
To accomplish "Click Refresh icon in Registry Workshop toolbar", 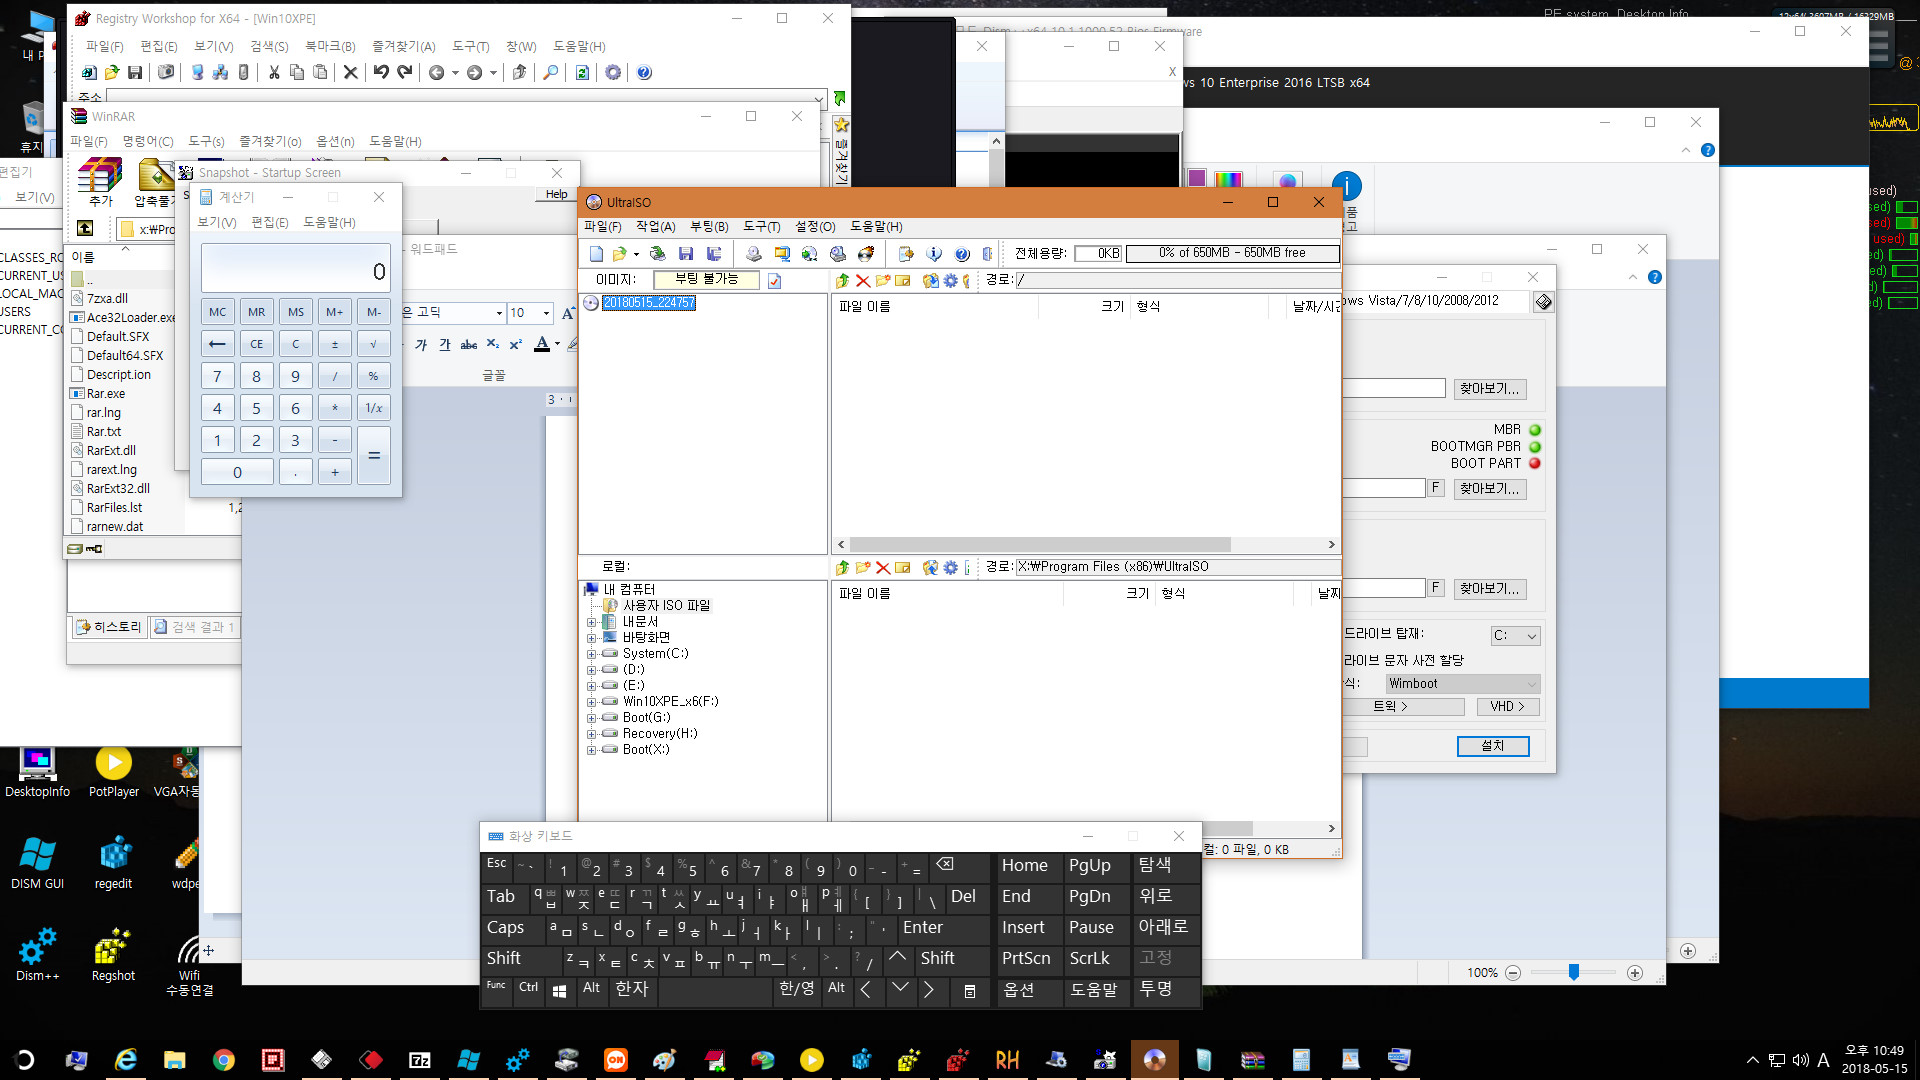I will click(x=582, y=72).
